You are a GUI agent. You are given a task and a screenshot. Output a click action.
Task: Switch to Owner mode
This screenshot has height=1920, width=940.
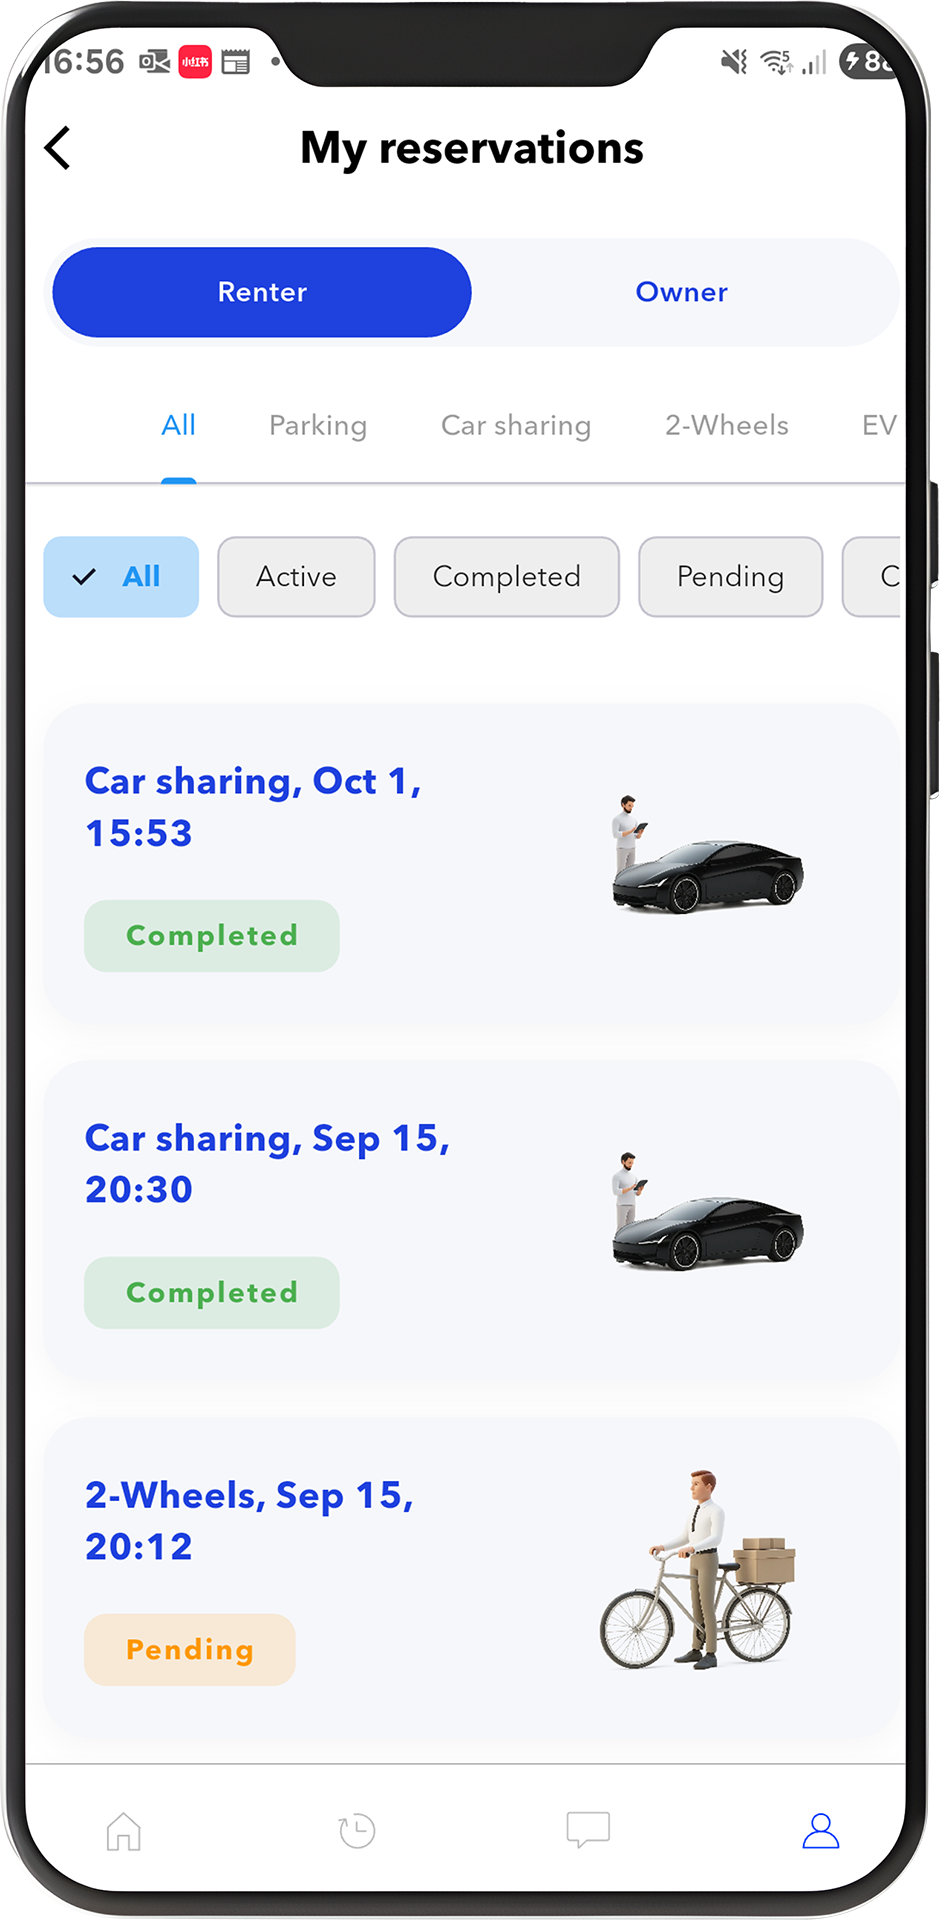click(x=681, y=292)
